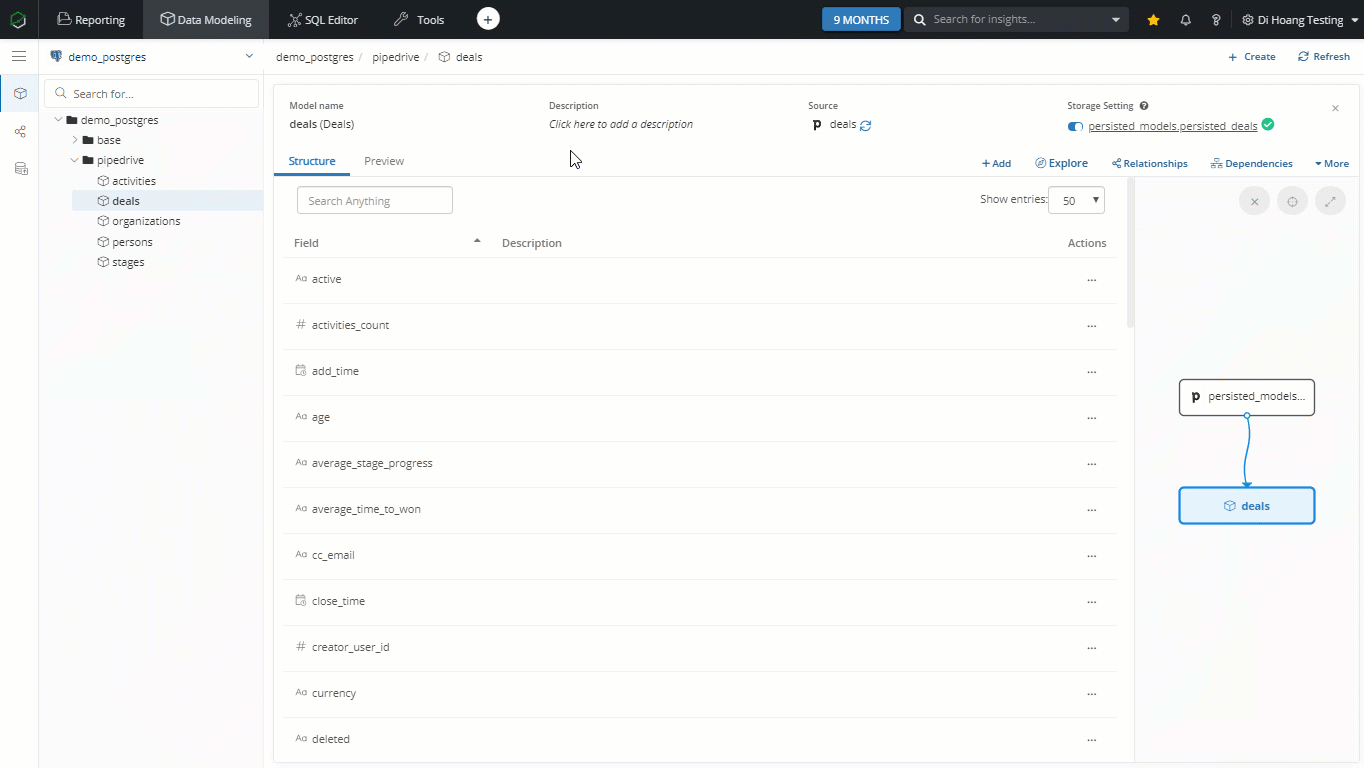The image size is (1364, 768).
Task: Click the help question mark icon
Action: (x=1216, y=20)
